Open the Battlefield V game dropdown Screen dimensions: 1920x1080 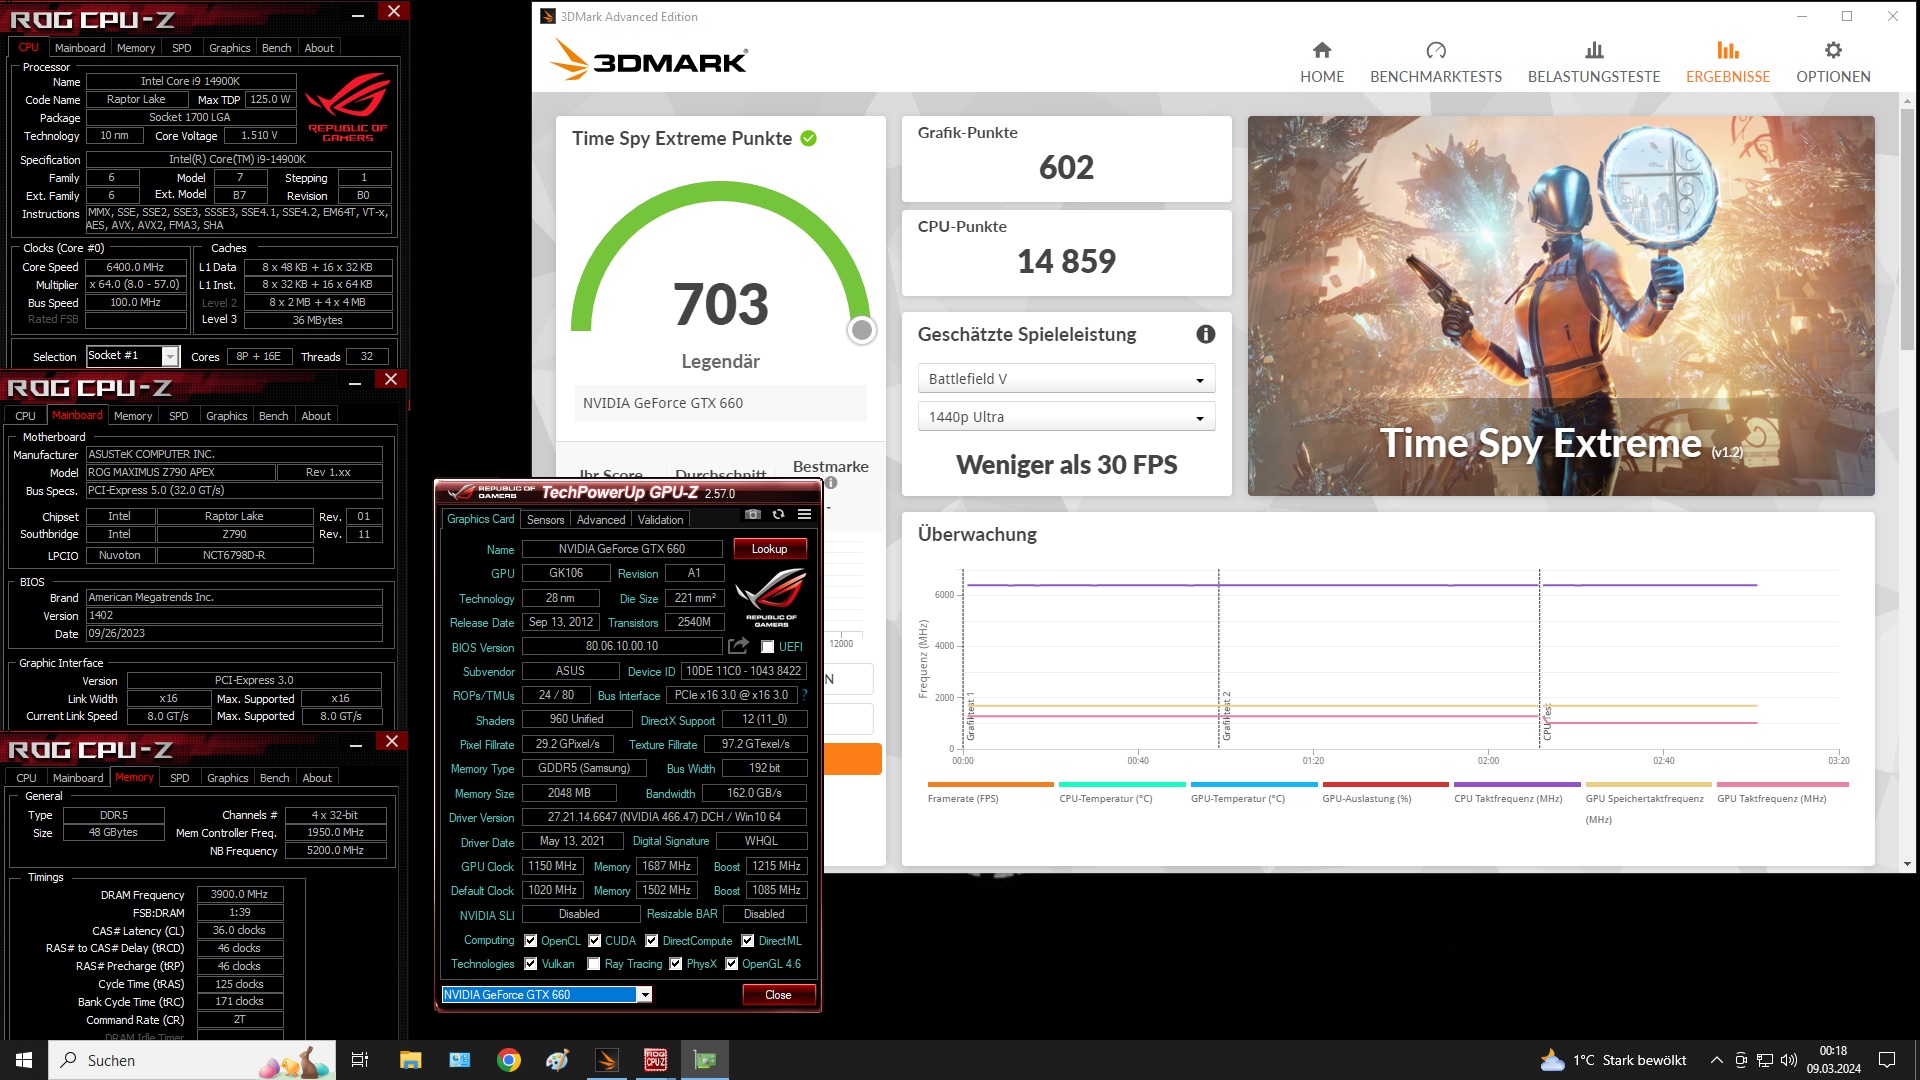[1065, 379]
